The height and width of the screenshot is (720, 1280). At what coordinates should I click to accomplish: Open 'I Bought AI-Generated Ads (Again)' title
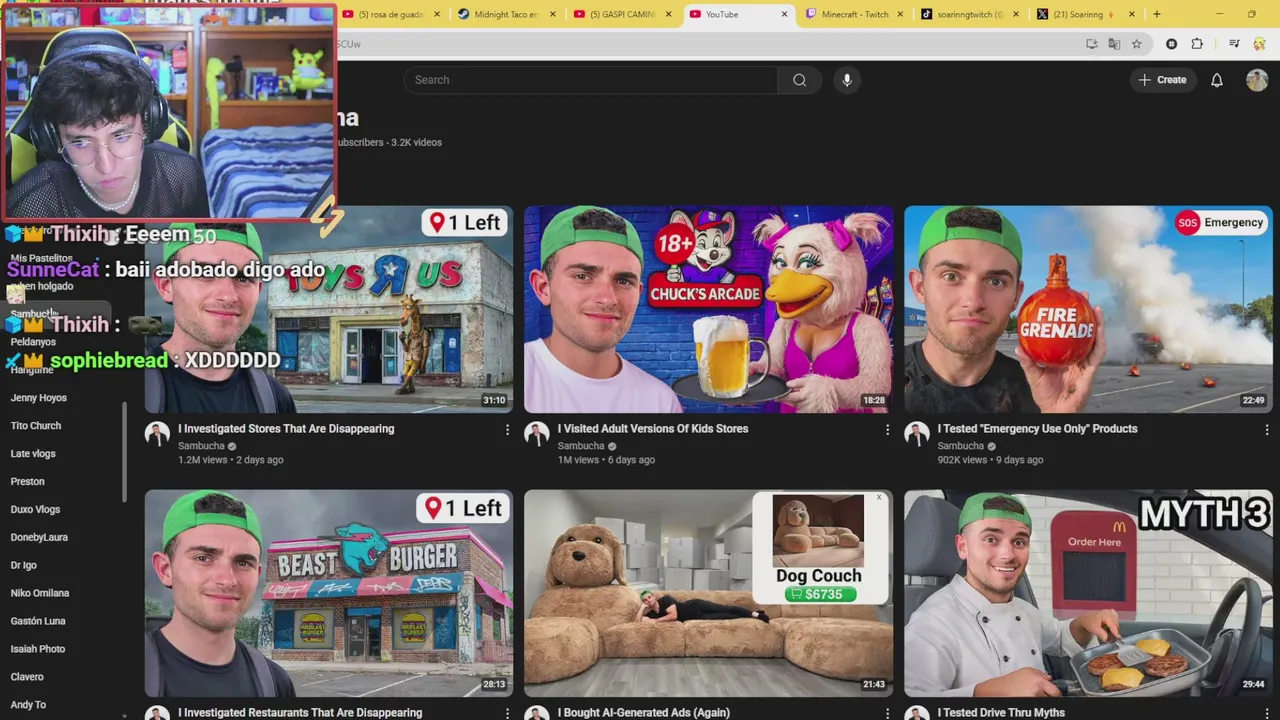(644, 712)
